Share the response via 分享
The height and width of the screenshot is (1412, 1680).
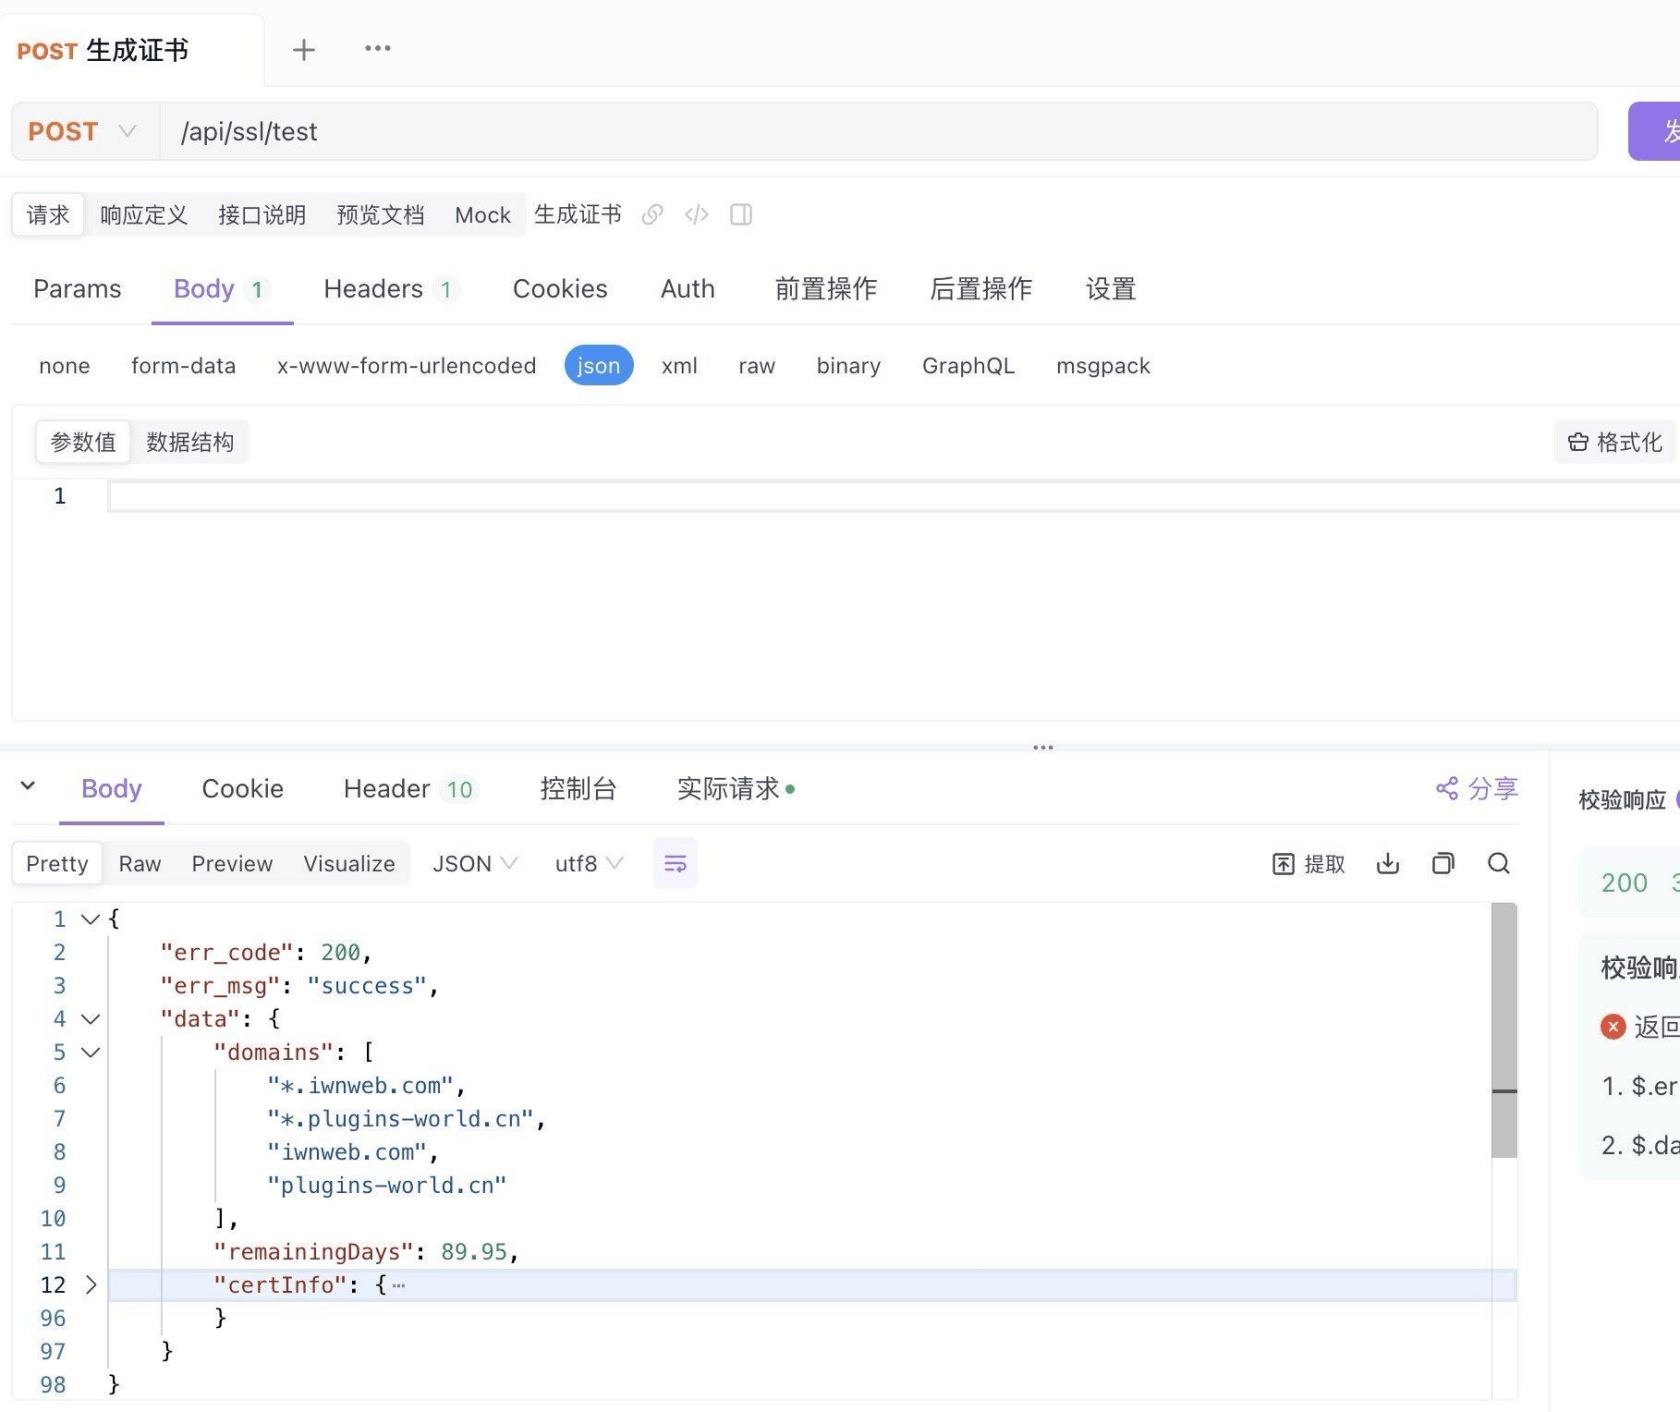pos(1477,789)
